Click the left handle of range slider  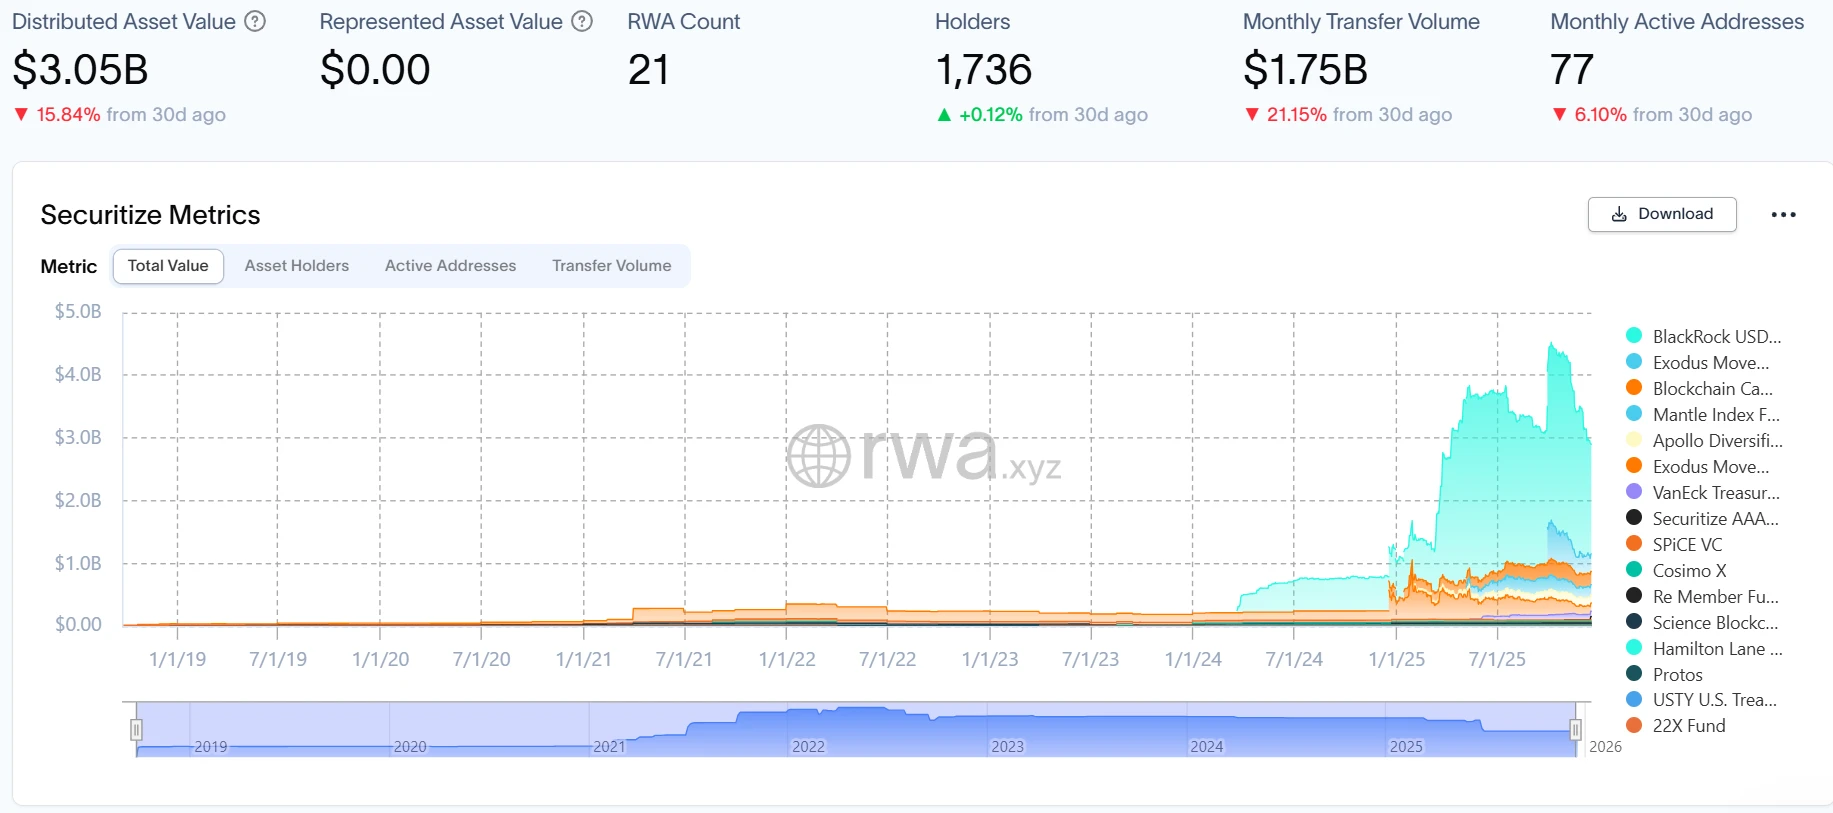(x=136, y=730)
